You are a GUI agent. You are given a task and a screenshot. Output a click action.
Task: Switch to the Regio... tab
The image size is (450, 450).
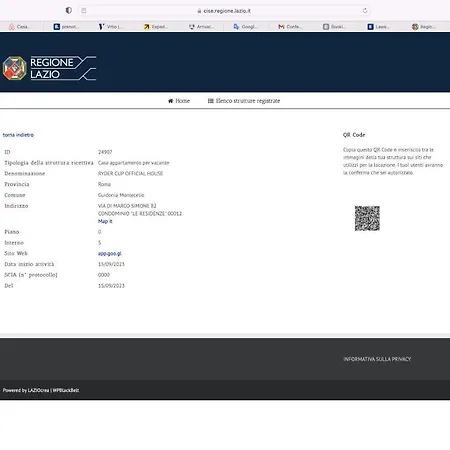coord(424,27)
